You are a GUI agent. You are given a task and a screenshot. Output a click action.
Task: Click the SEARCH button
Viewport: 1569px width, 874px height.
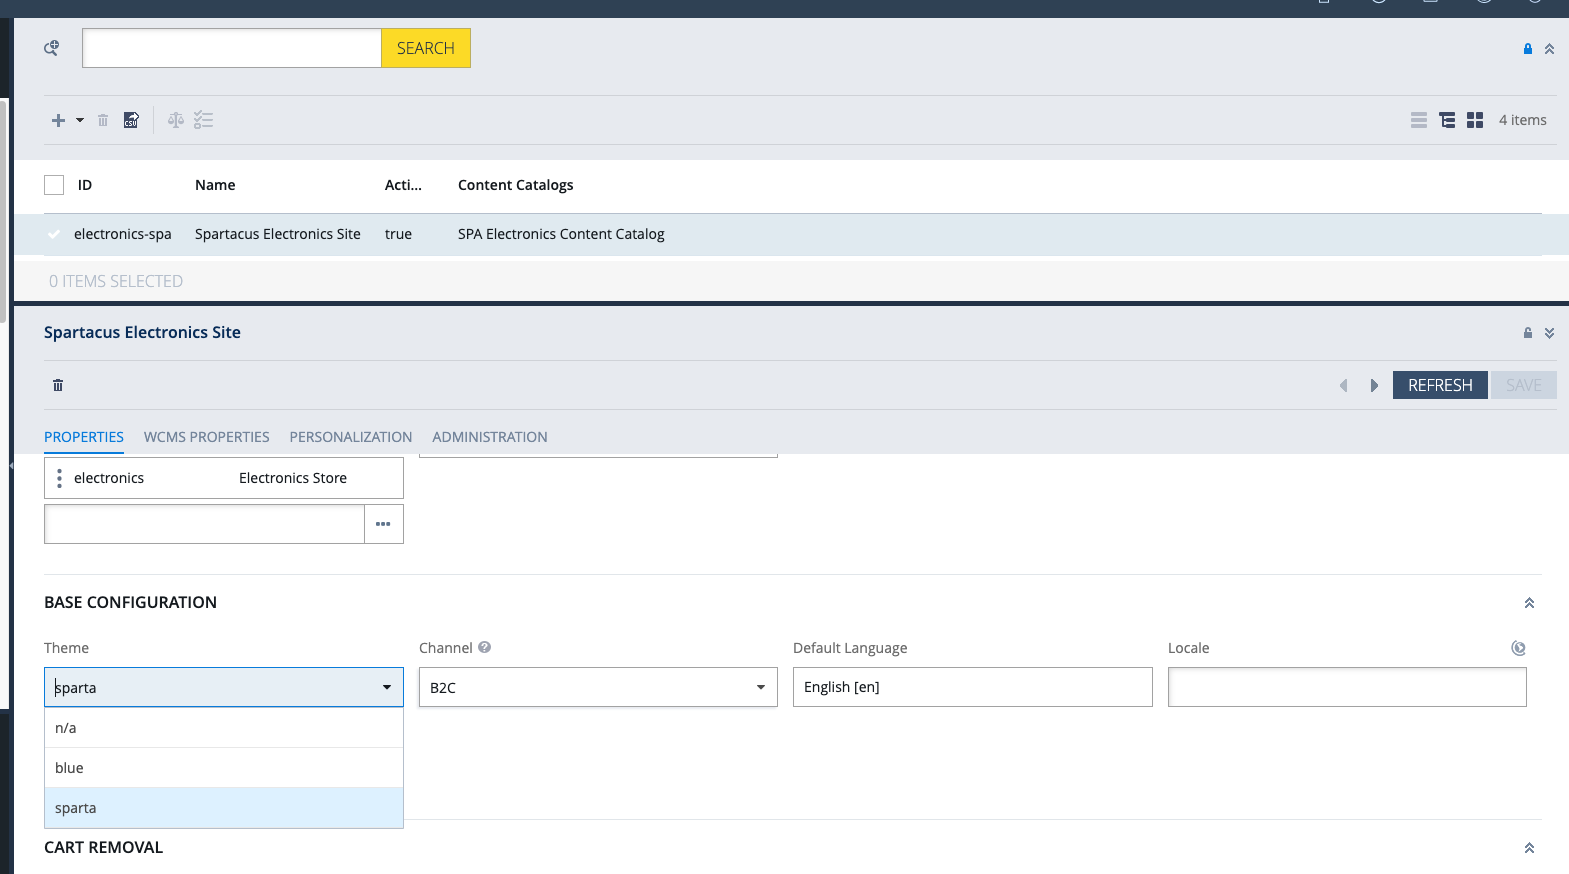pos(426,48)
